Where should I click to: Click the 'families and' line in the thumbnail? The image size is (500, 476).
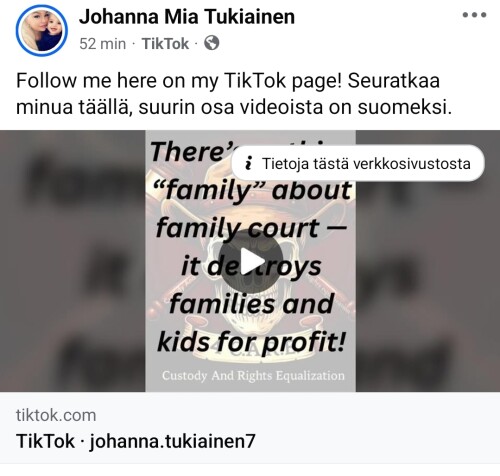click(x=251, y=304)
